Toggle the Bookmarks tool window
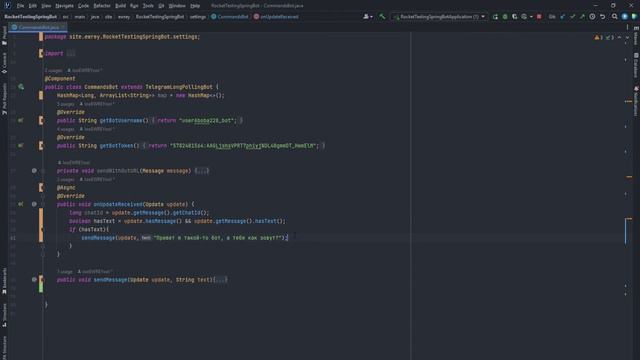The image size is (640, 360). point(4,281)
